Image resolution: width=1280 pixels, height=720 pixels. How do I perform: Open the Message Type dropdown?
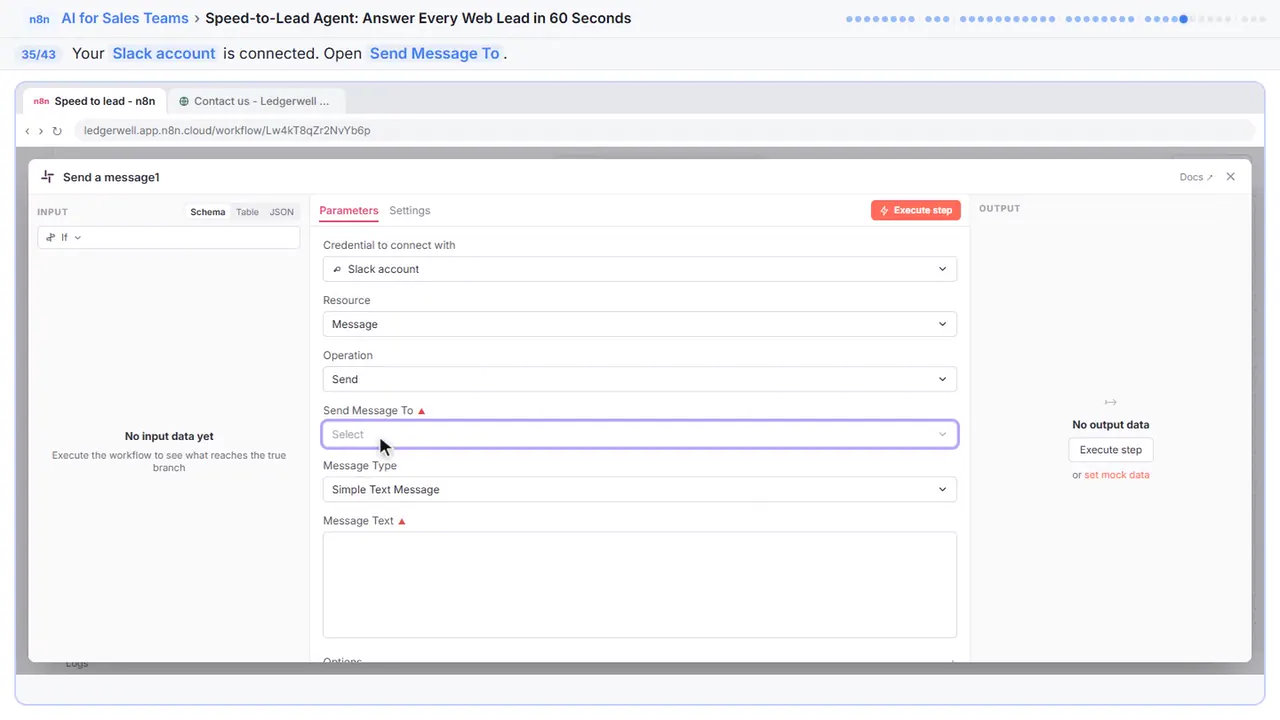point(640,489)
